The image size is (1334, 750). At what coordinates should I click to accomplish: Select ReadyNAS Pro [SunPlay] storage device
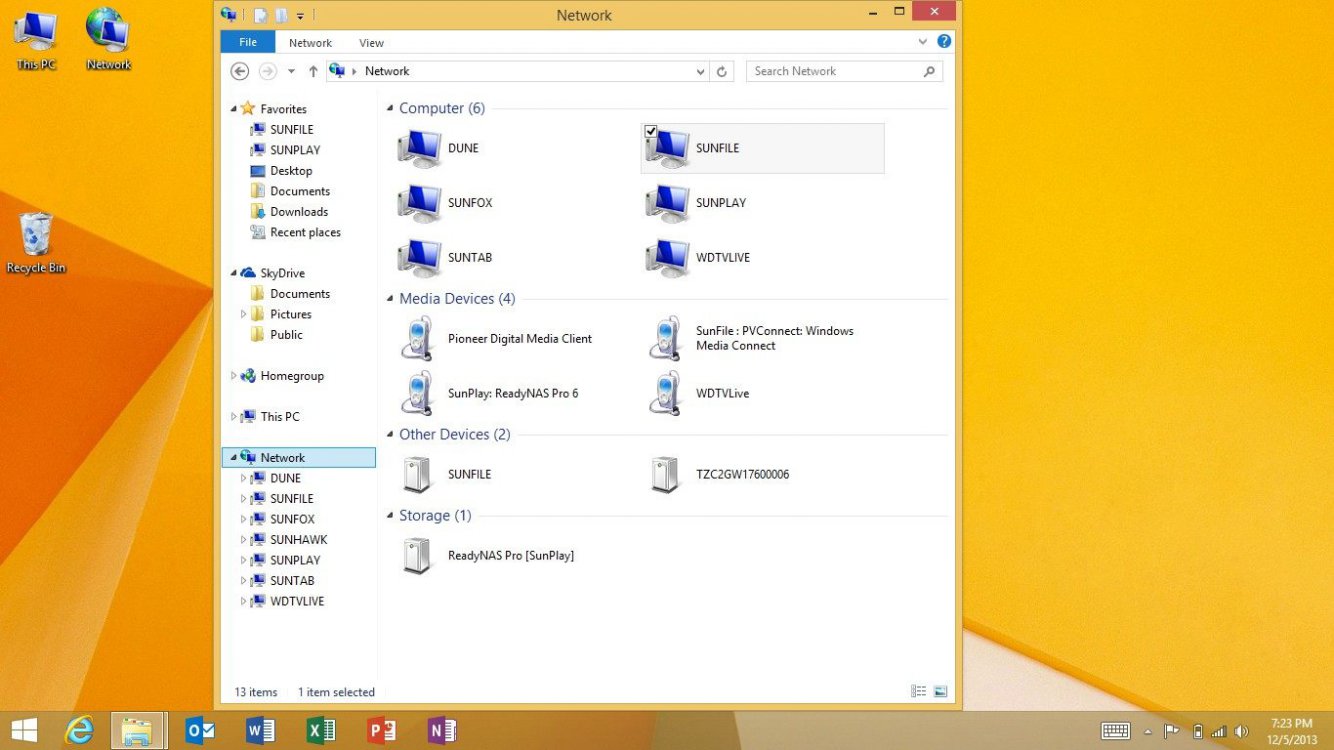click(x=487, y=556)
